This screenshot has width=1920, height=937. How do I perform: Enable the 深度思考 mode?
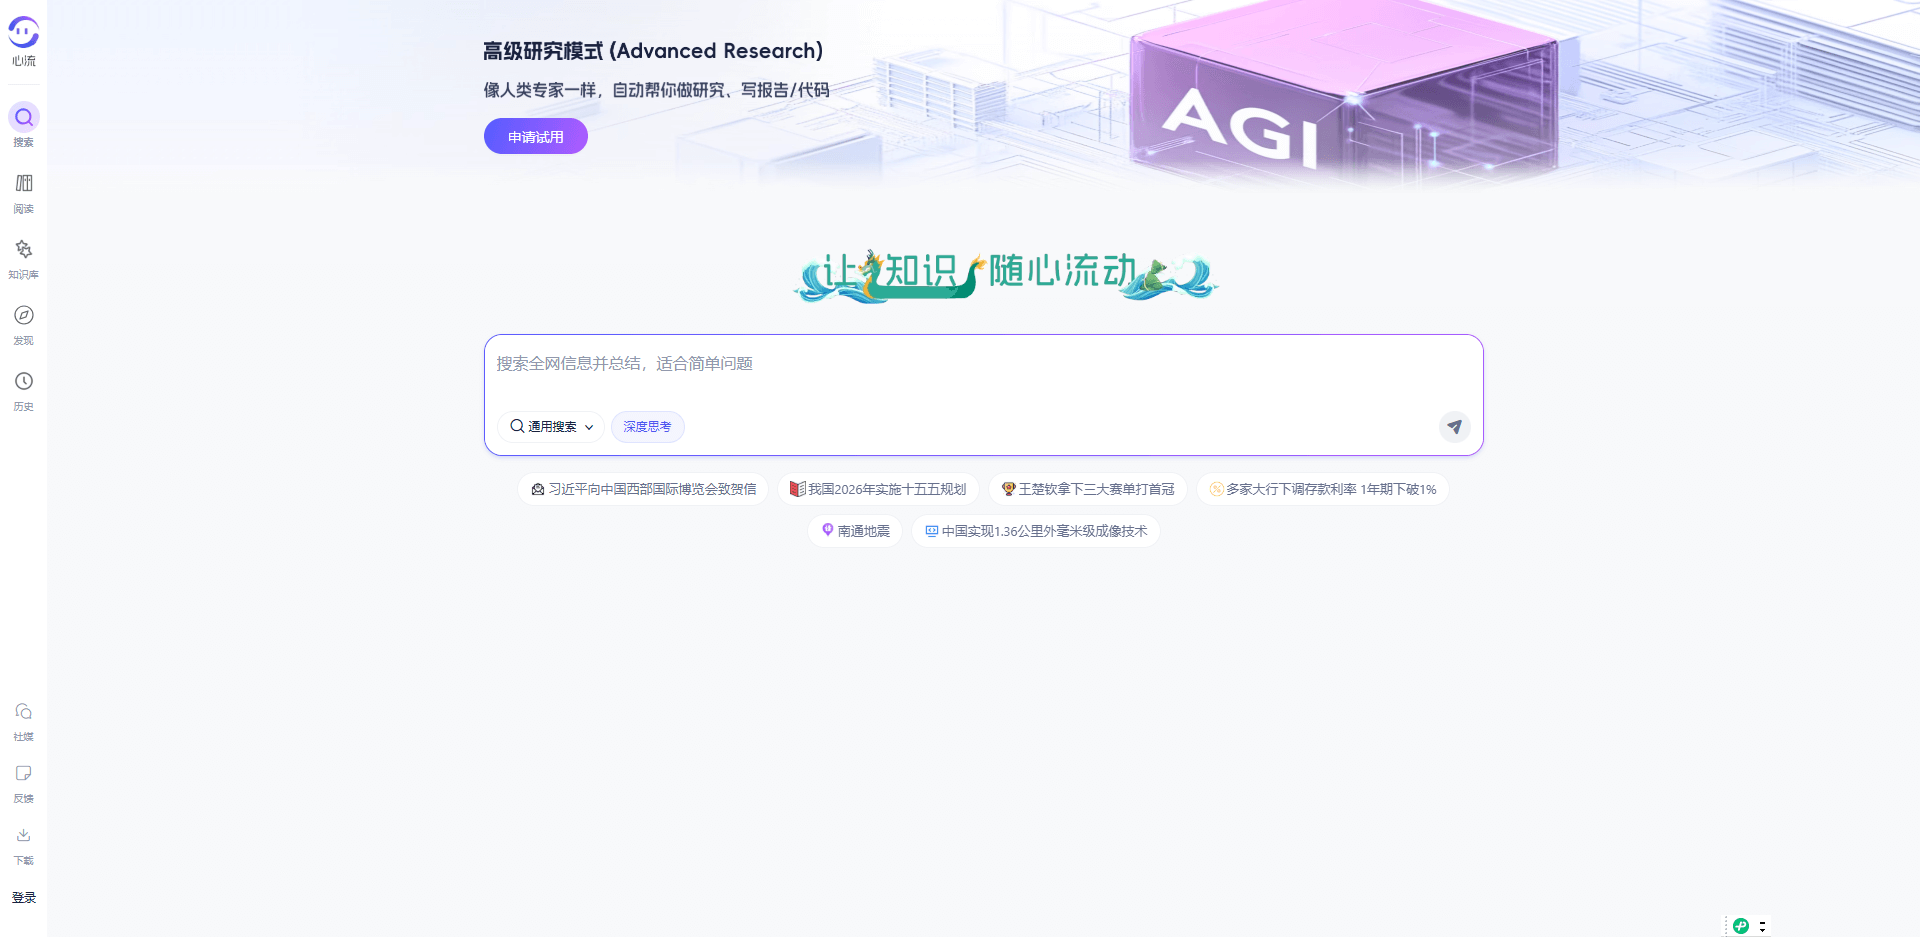click(647, 427)
